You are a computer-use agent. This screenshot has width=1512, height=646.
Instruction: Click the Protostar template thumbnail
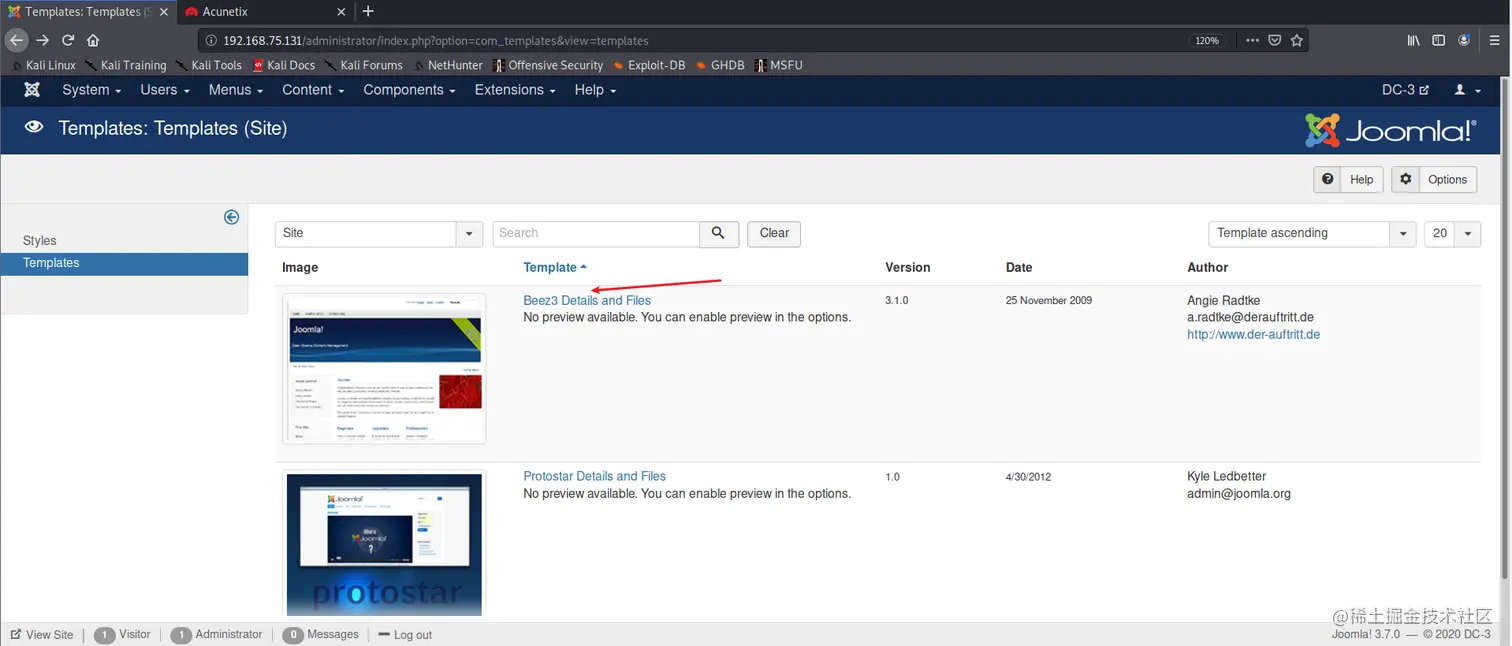pyautogui.click(x=384, y=545)
